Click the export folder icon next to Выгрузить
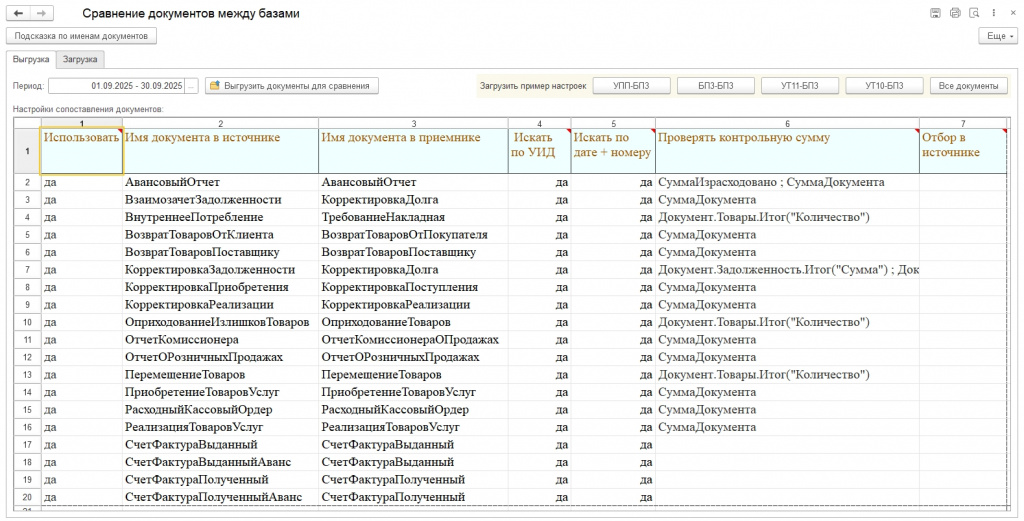Image resolution: width=1024 pixels, height=521 pixels. [214, 86]
